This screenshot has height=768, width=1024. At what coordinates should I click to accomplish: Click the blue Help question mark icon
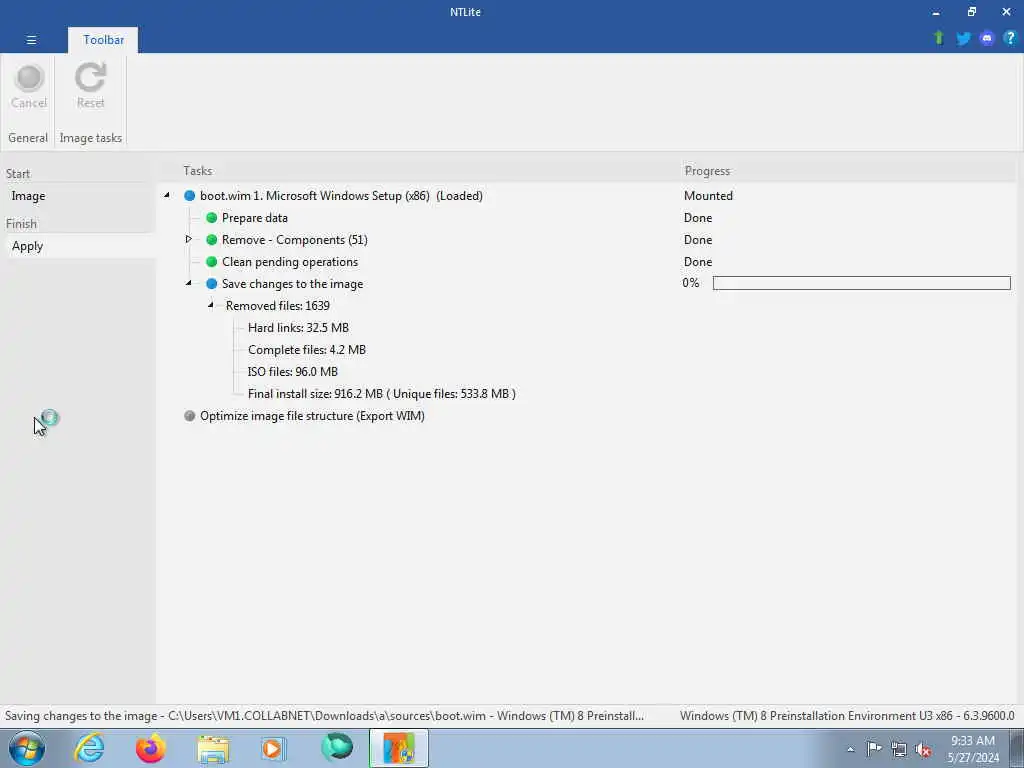click(x=1010, y=38)
